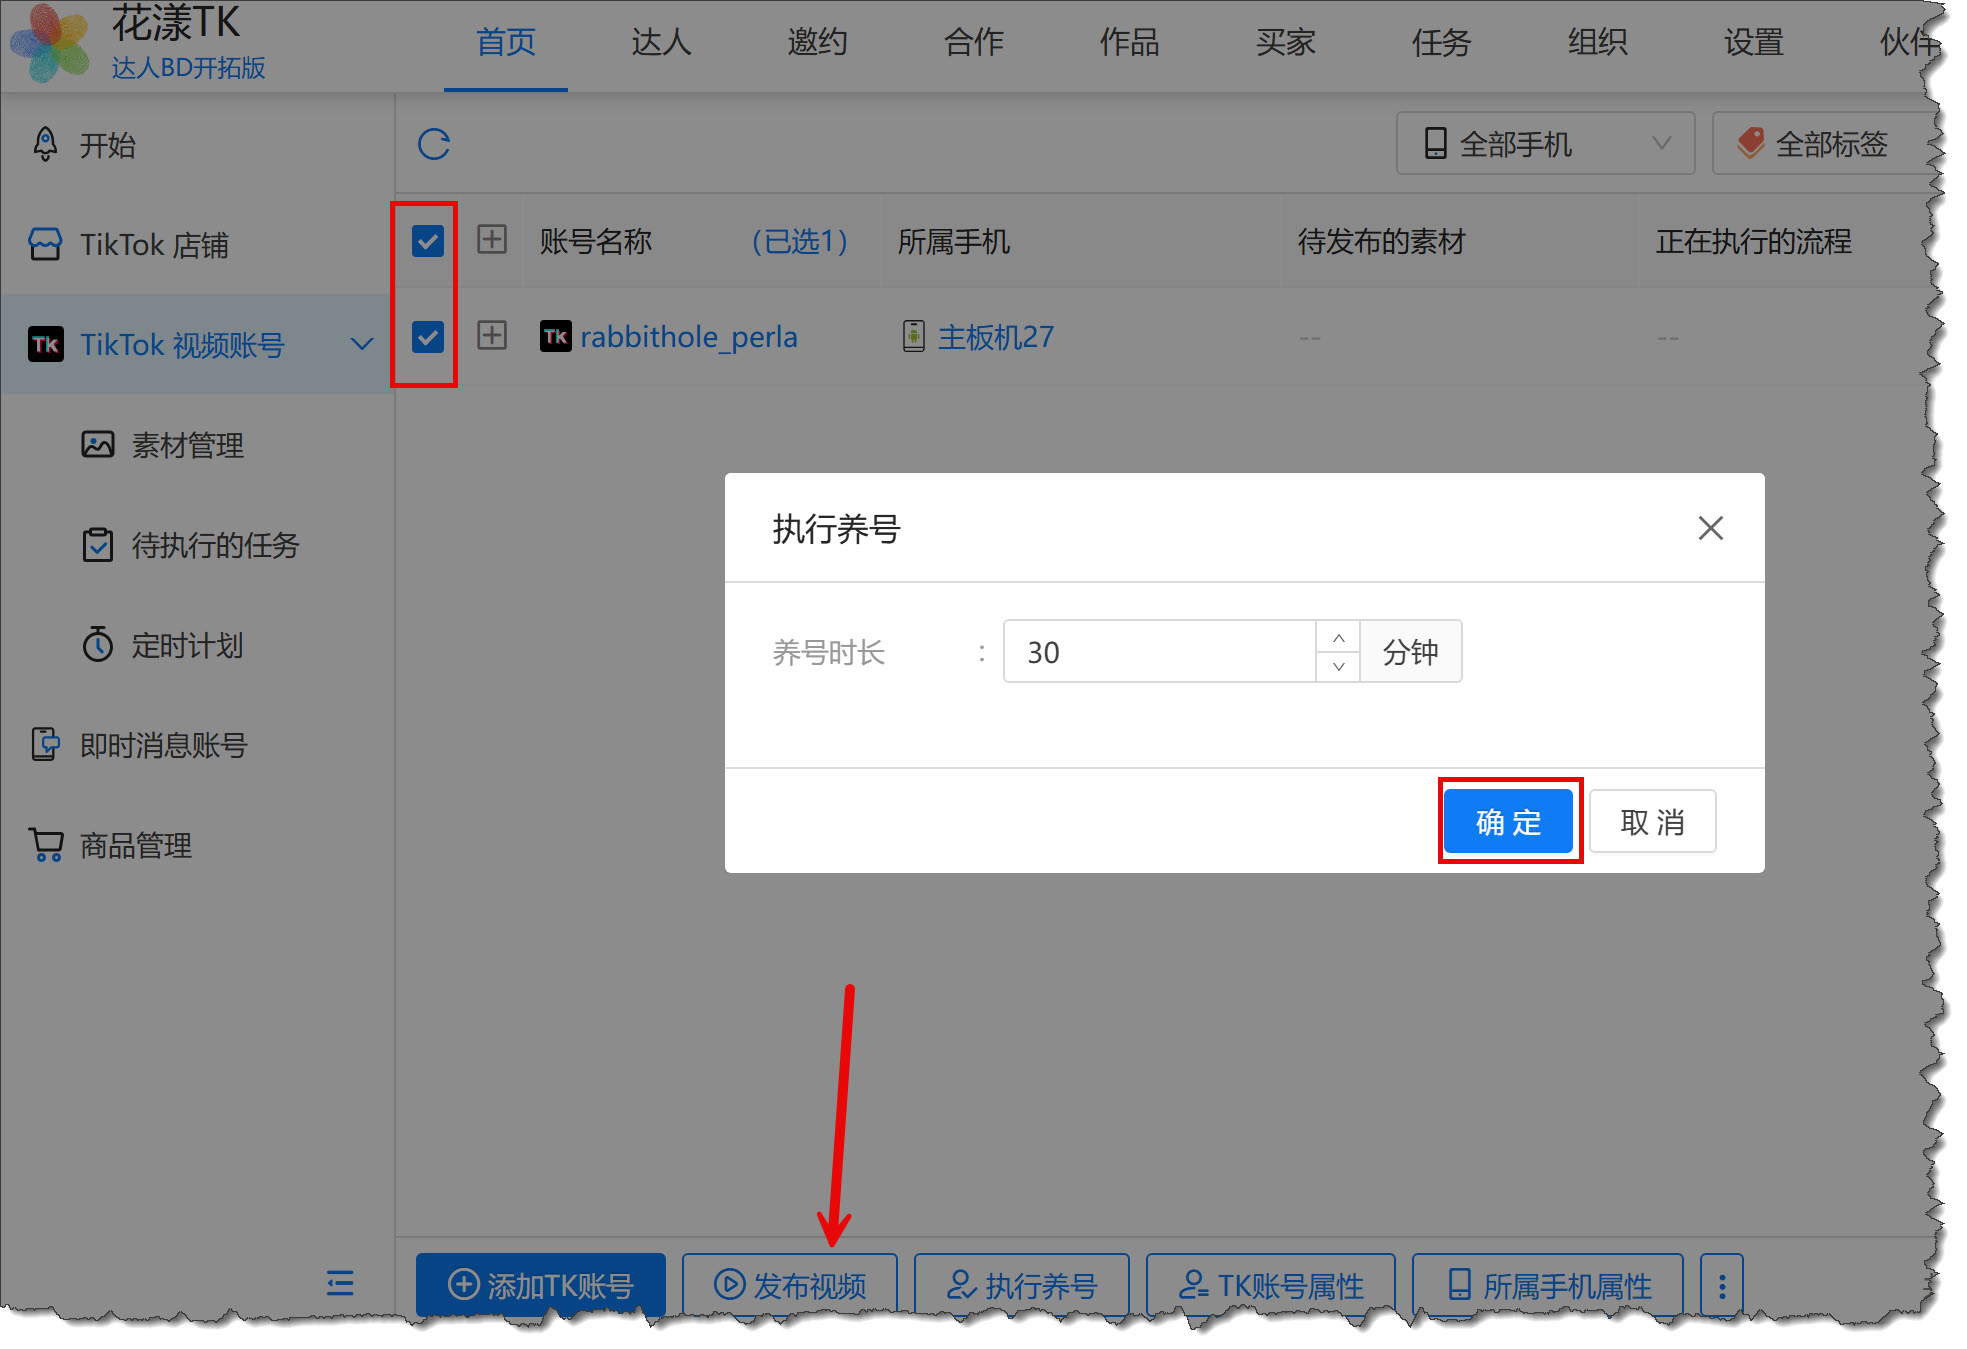Click the 确定 confirm button
Viewport: 1967px width, 1349px height.
(1508, 821)
